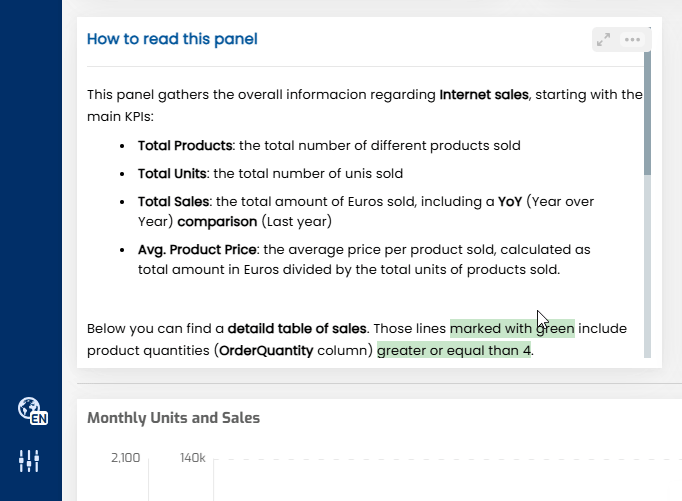Click the 'How to read this panel' title
This screenshot has height=501, width=682.
tap(172, 39)
